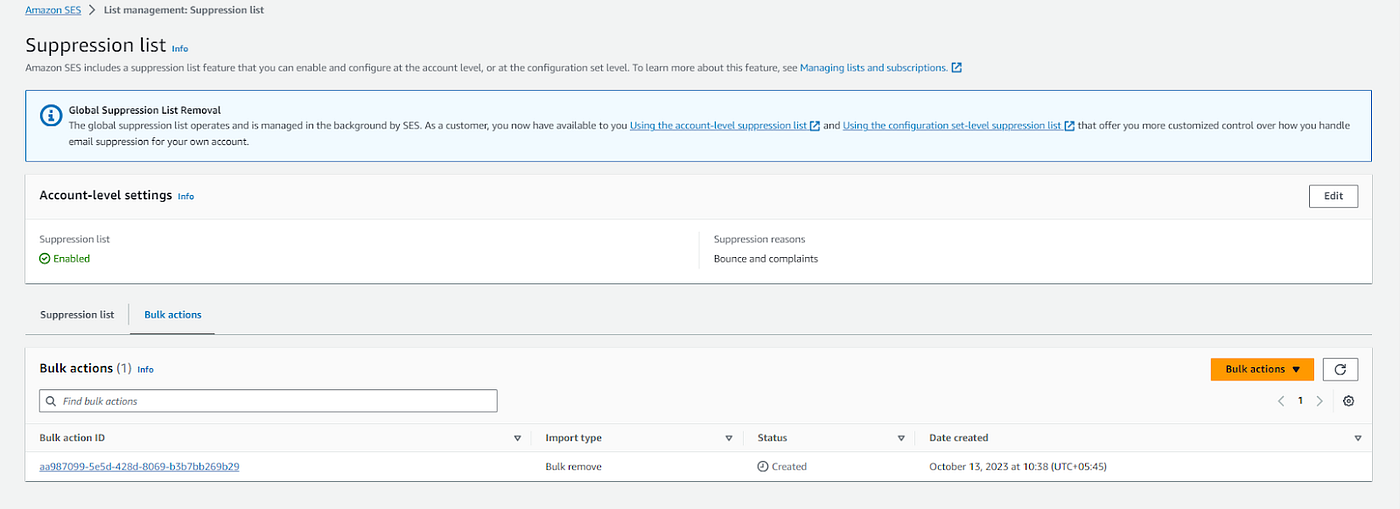The image size is (1400, 509).
Task: Go to next page arrow
Action: click(1320, 401)
